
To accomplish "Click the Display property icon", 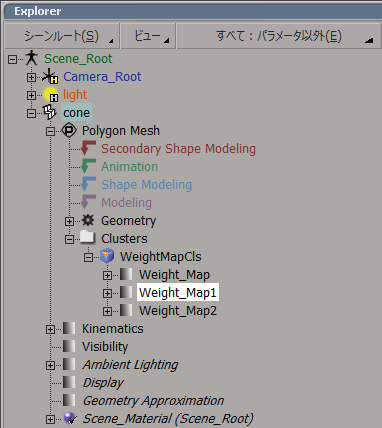I will click(x=69, y=382).
